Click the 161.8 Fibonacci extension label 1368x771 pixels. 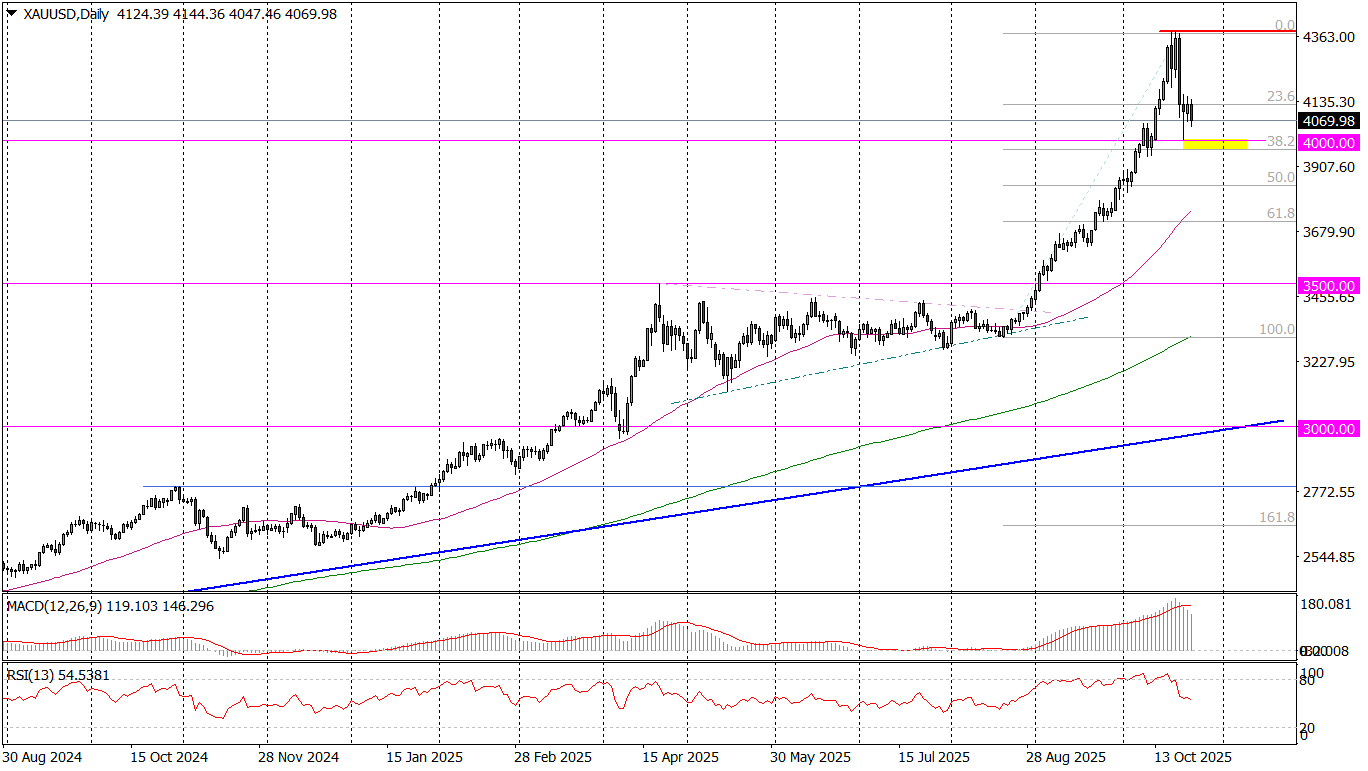click(x=1276, y=517)
